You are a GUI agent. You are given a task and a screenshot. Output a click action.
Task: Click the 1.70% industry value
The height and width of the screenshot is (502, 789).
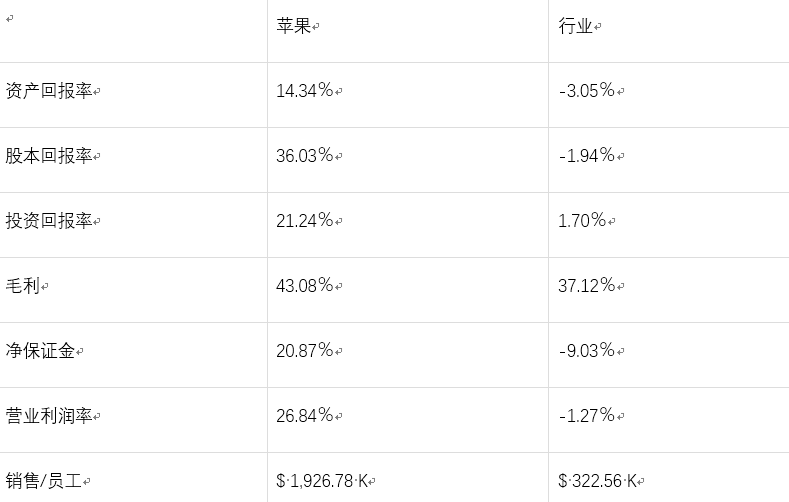(582, 221)
